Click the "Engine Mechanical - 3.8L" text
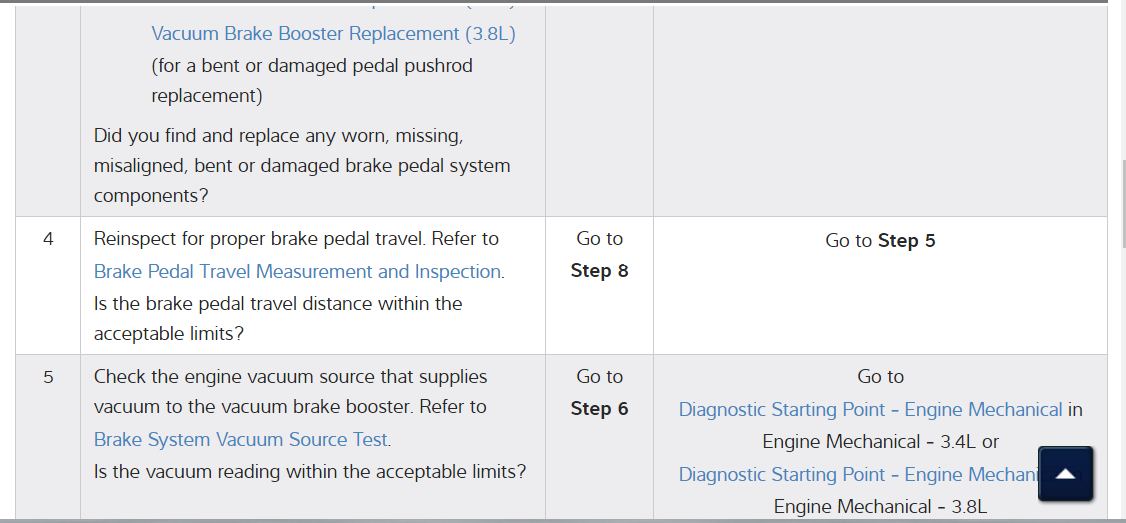The height and width of the screenshot is (523, 1126). pos(880,506)
